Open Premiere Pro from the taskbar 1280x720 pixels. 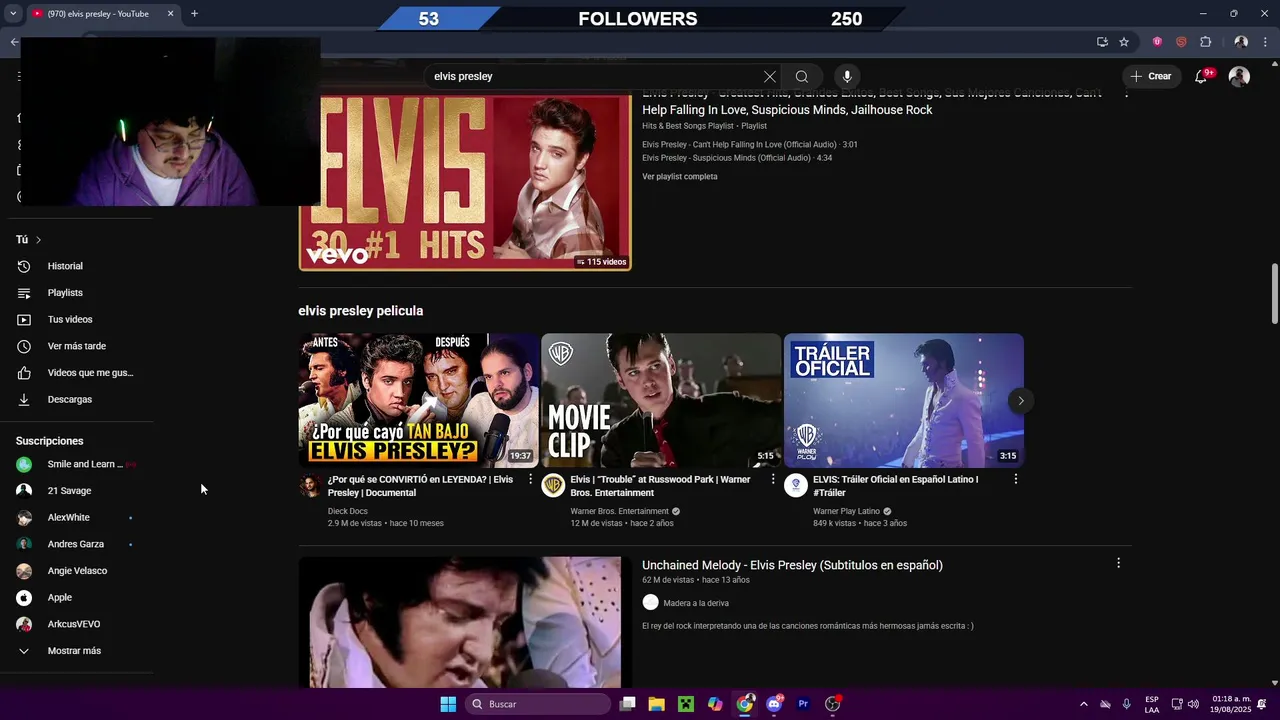click(x=803, y=704)
